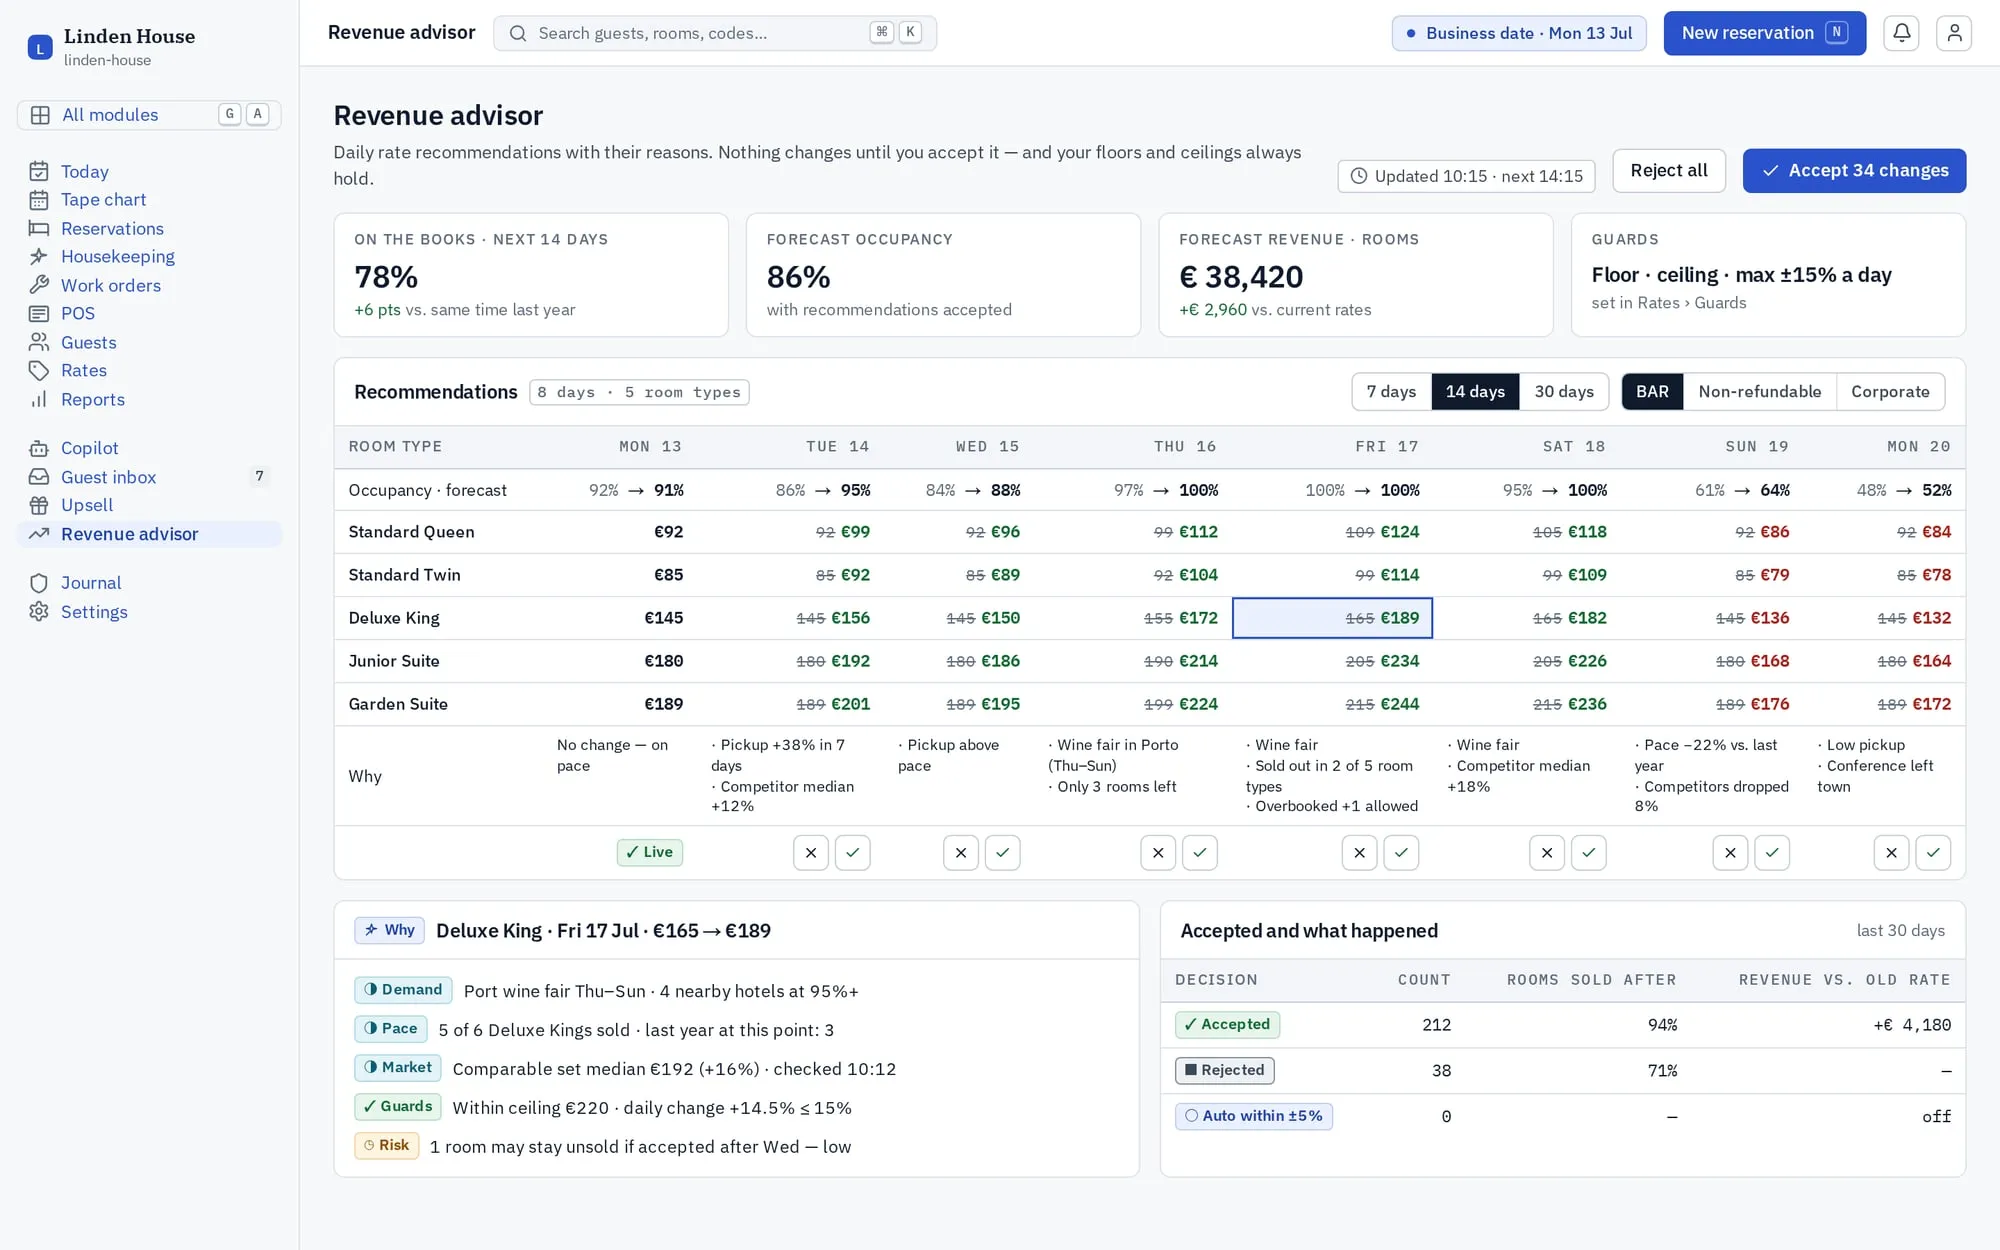
Task: Open Rates in the sidebar
Action: 149,371
